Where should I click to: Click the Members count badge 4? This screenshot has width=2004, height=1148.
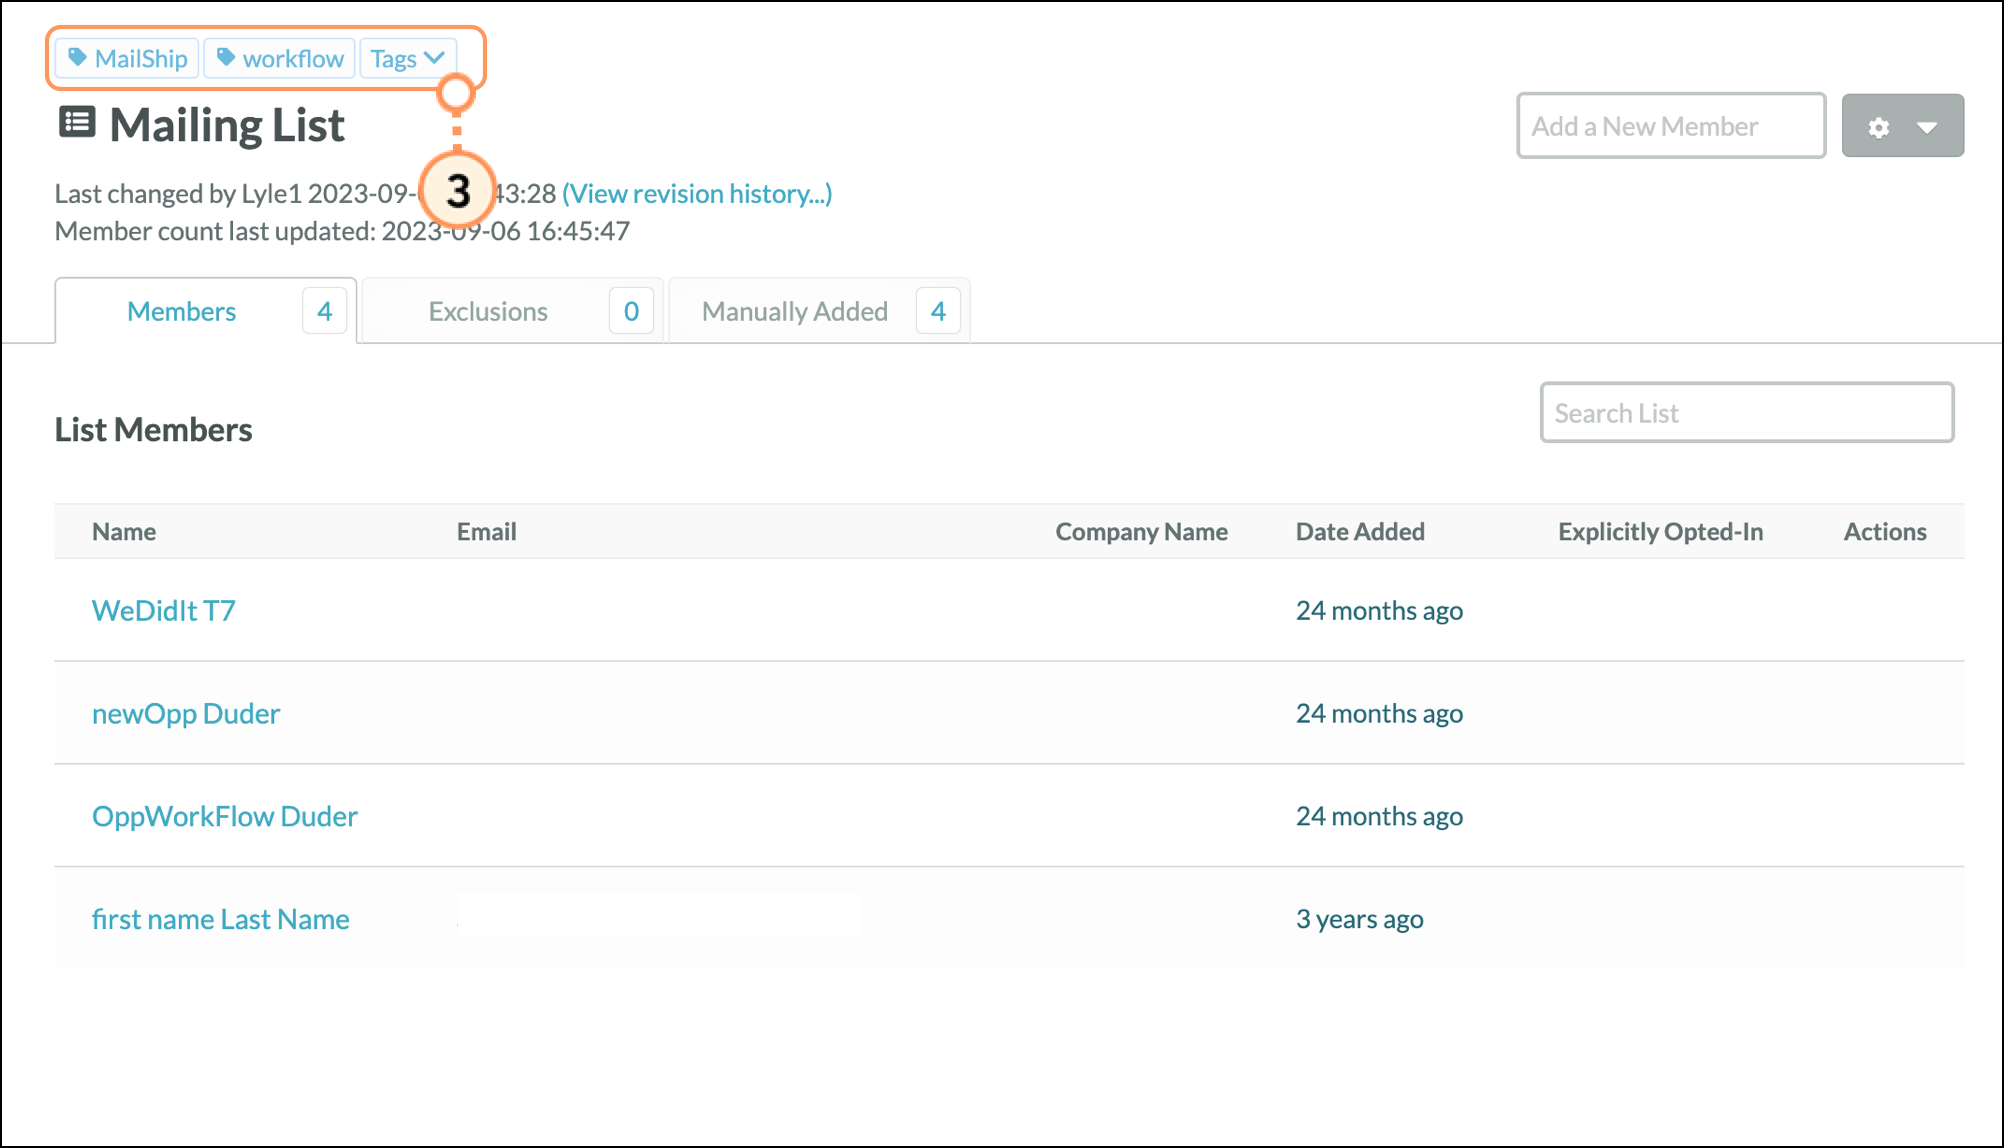click(325, 311)
